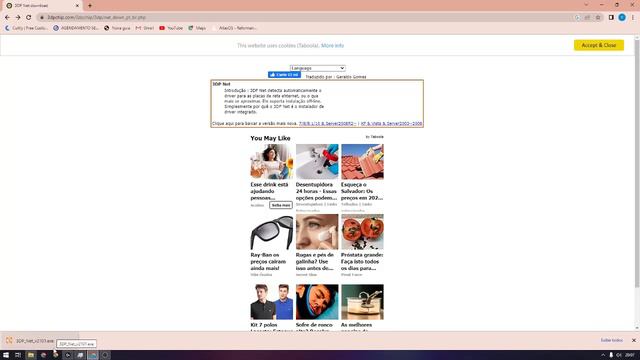Open the 'As melhores' cookware ad thumbnail

pos(362,302)
